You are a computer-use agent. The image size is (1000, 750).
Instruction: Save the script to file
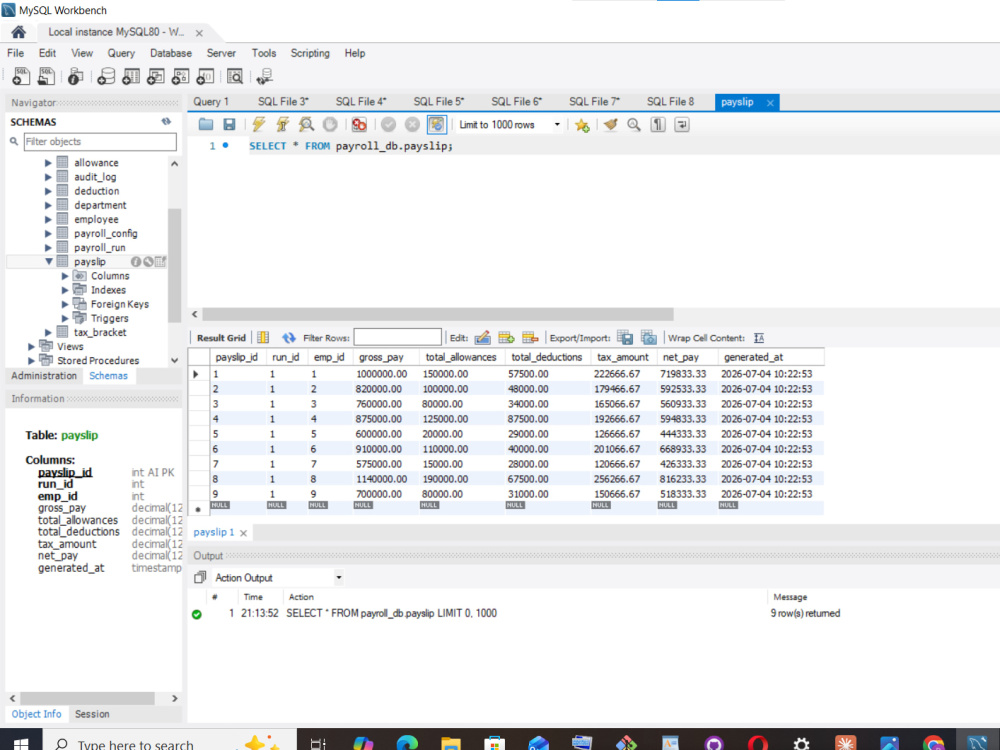coord(229,124)
